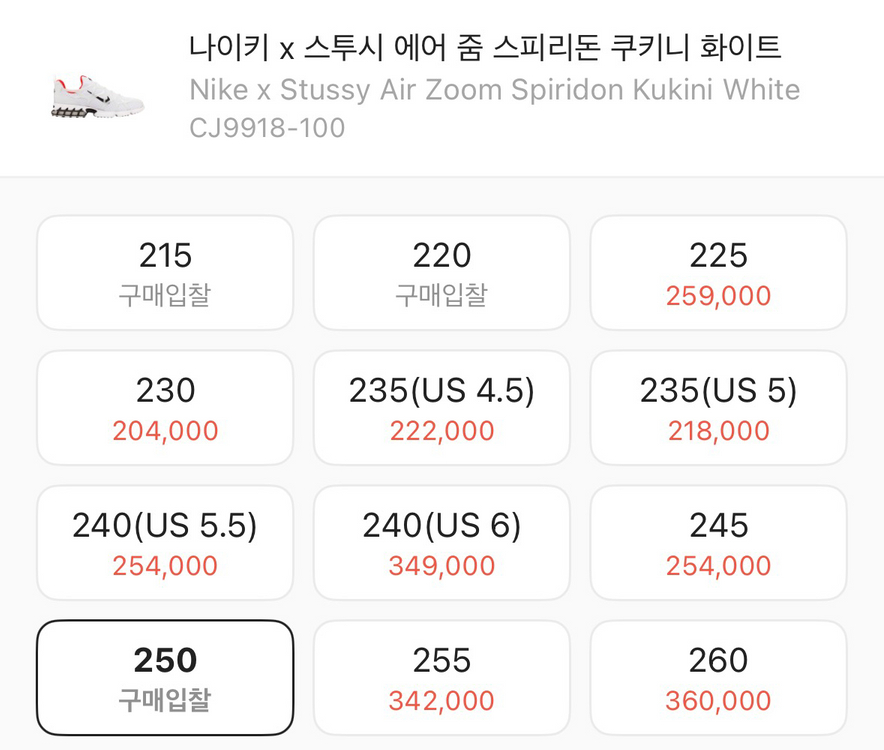Click the currently selected size 250
This screenshot has width=884, height=750.
pos(164,677)
